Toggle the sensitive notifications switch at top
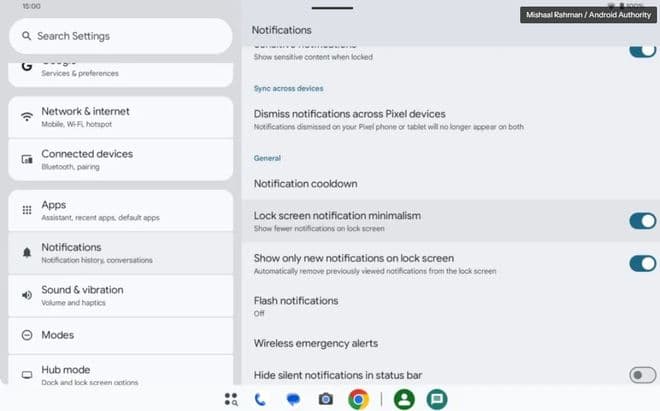 [x=642, y=50]
